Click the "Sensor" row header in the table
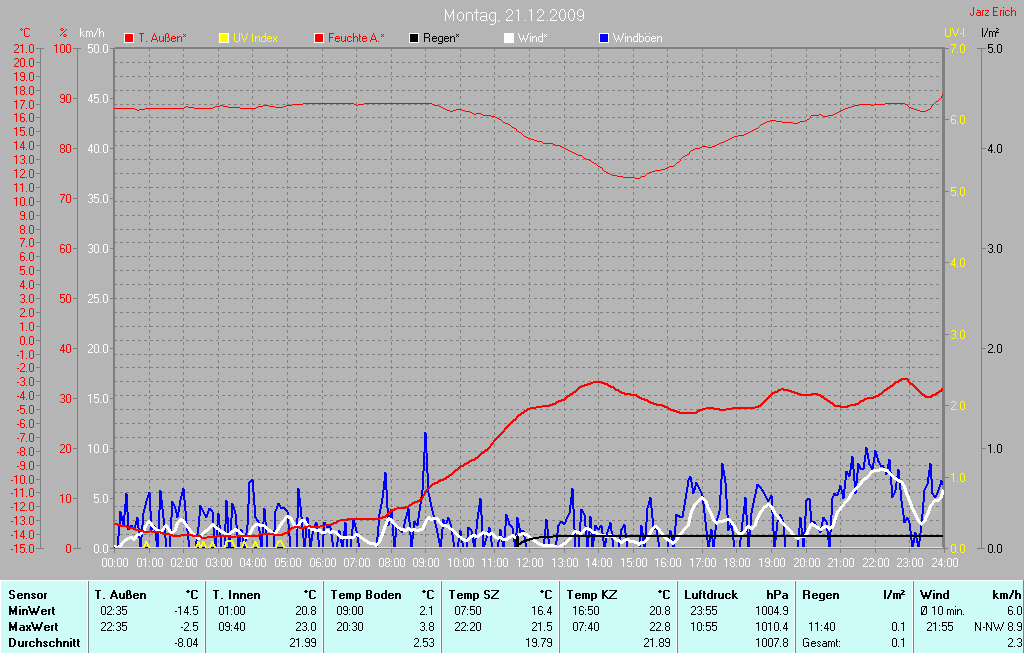This screenshot has height=653, width=1024. point(27,595)
